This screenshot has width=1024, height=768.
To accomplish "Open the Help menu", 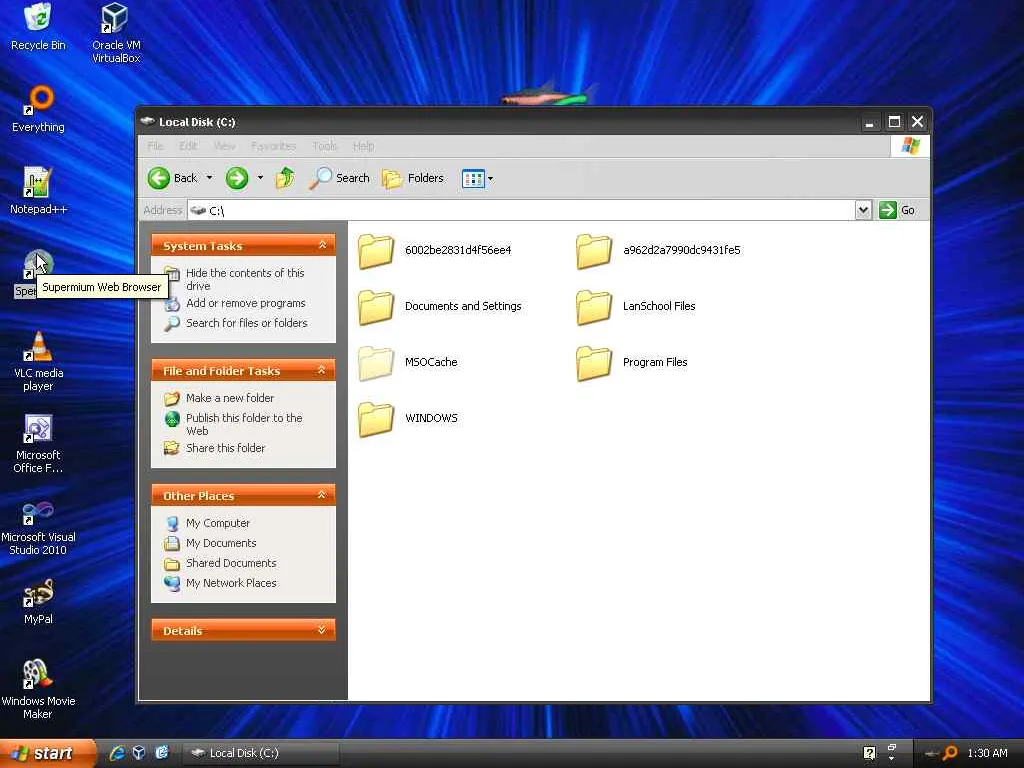I will [x=364, y=146].
